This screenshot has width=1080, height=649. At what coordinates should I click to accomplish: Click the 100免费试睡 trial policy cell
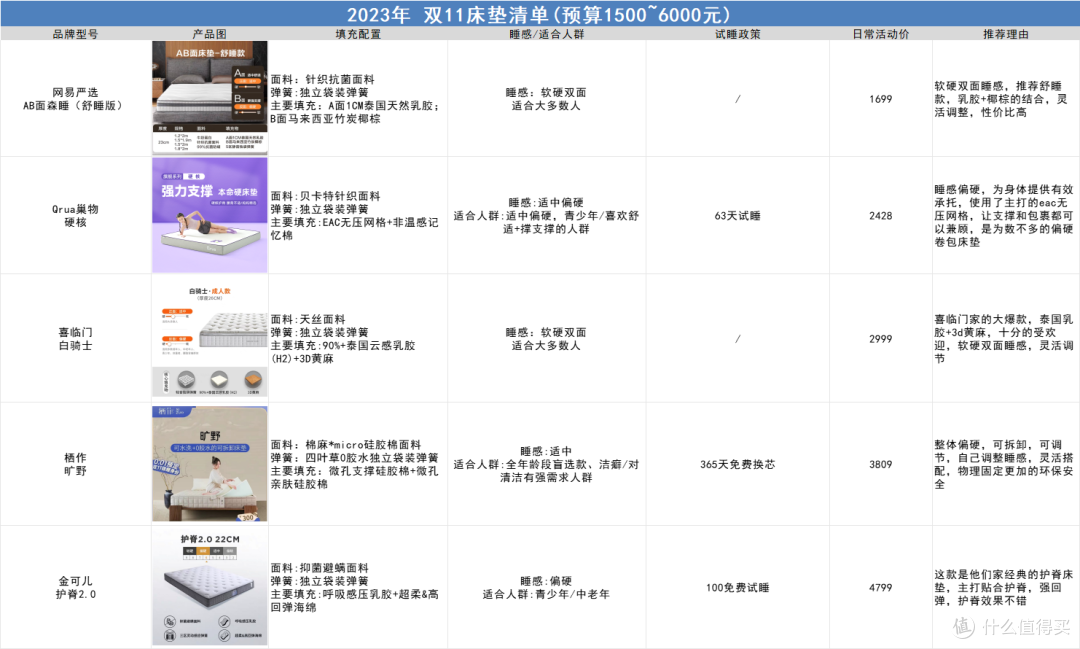pos(738,587)
